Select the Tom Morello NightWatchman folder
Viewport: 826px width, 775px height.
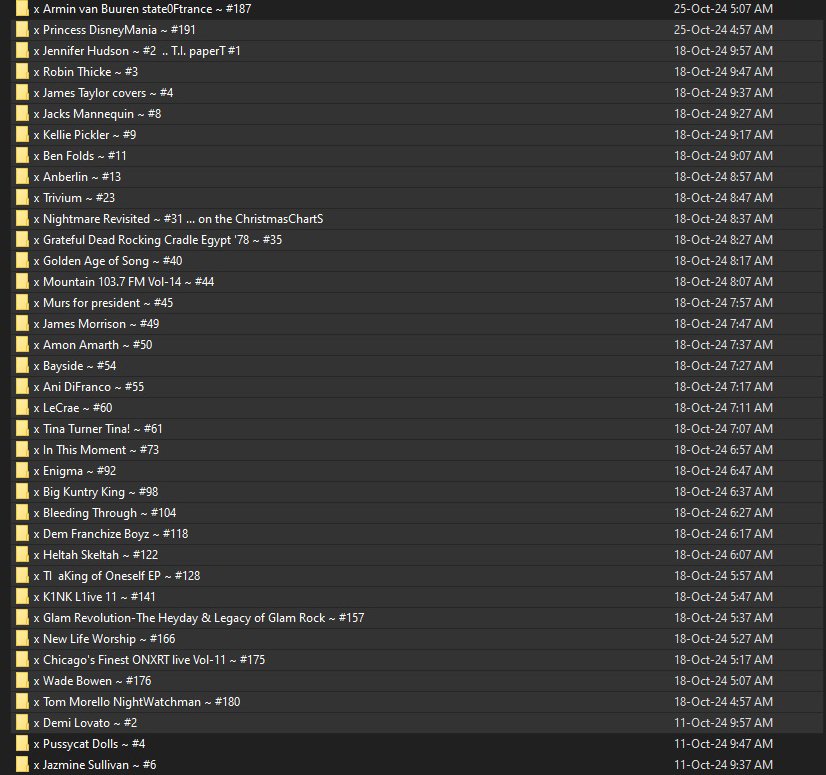(136, 702)
